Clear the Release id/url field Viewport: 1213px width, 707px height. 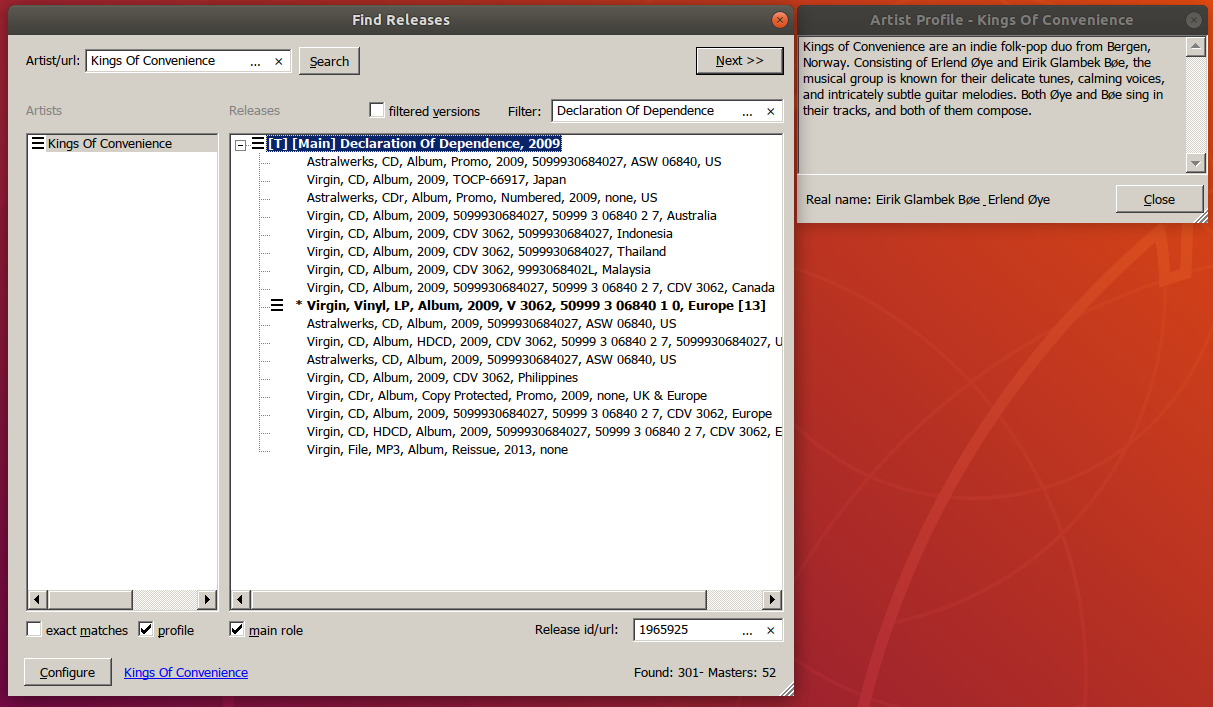[771, 631]
